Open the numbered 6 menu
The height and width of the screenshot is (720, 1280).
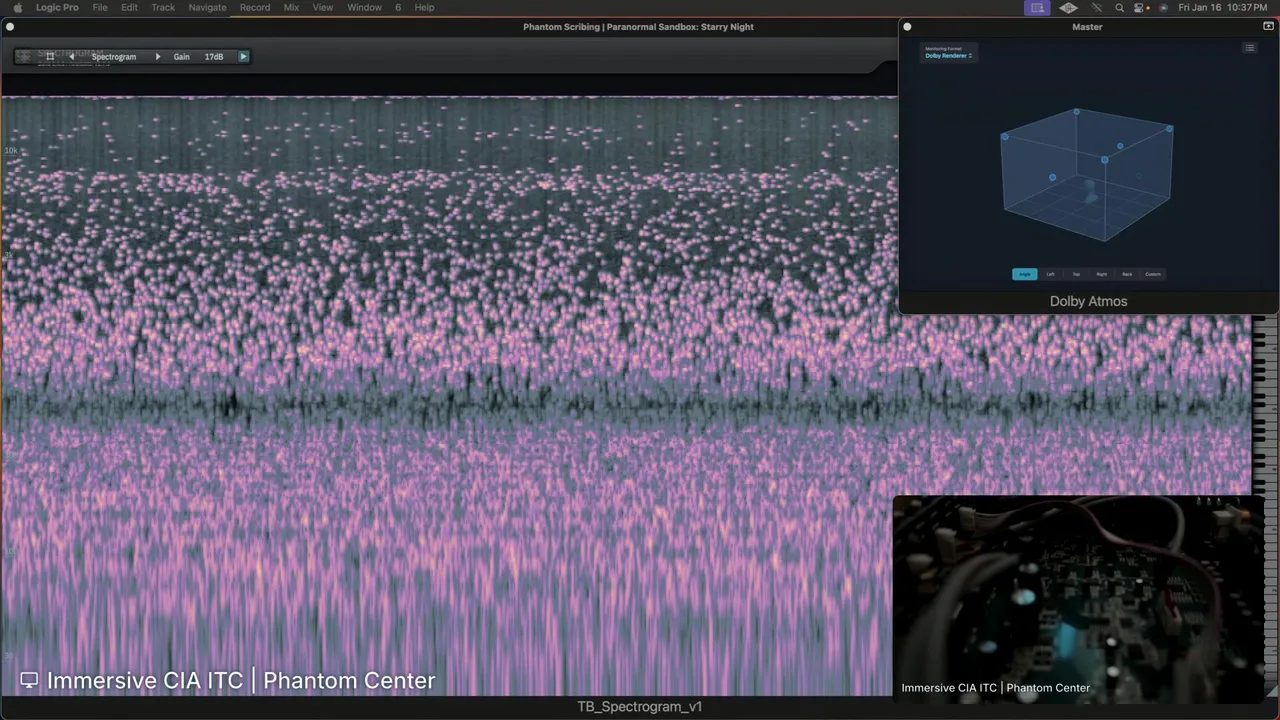pos(398,7)
